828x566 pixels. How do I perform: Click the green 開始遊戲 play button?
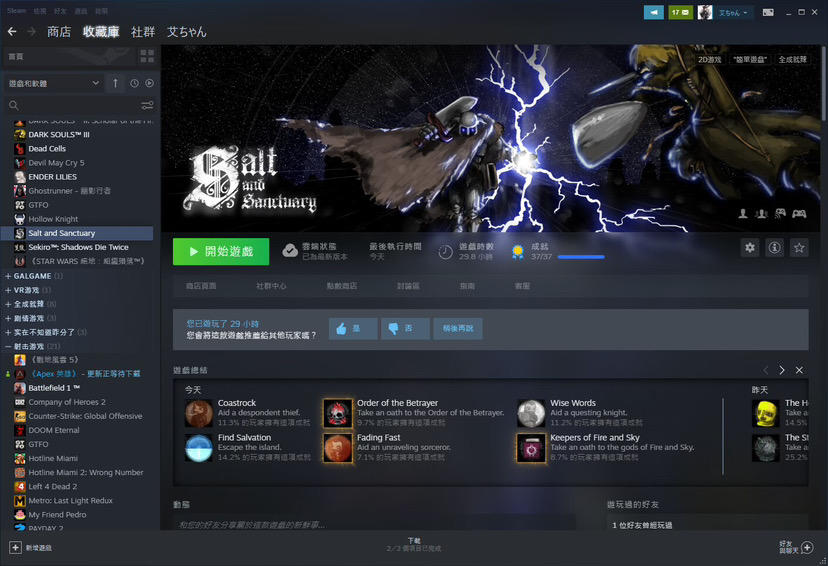221,251
